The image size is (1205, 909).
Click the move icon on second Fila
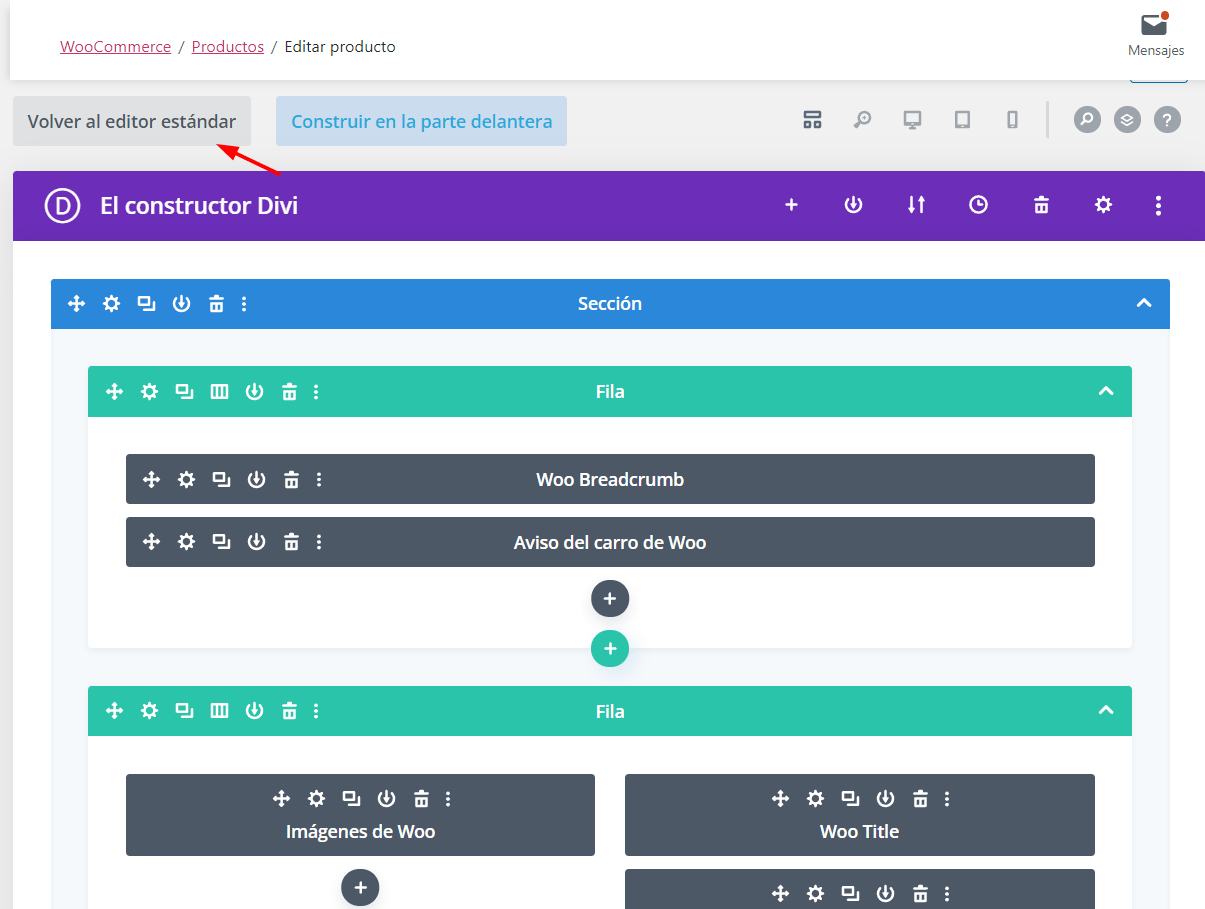coord(115,711)
